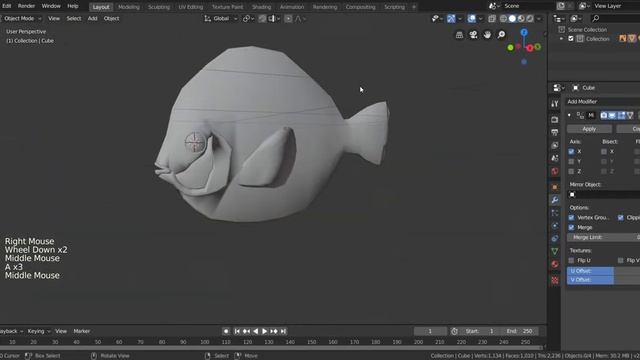Enable mirror Axis Z checkbox

(571, 171)
